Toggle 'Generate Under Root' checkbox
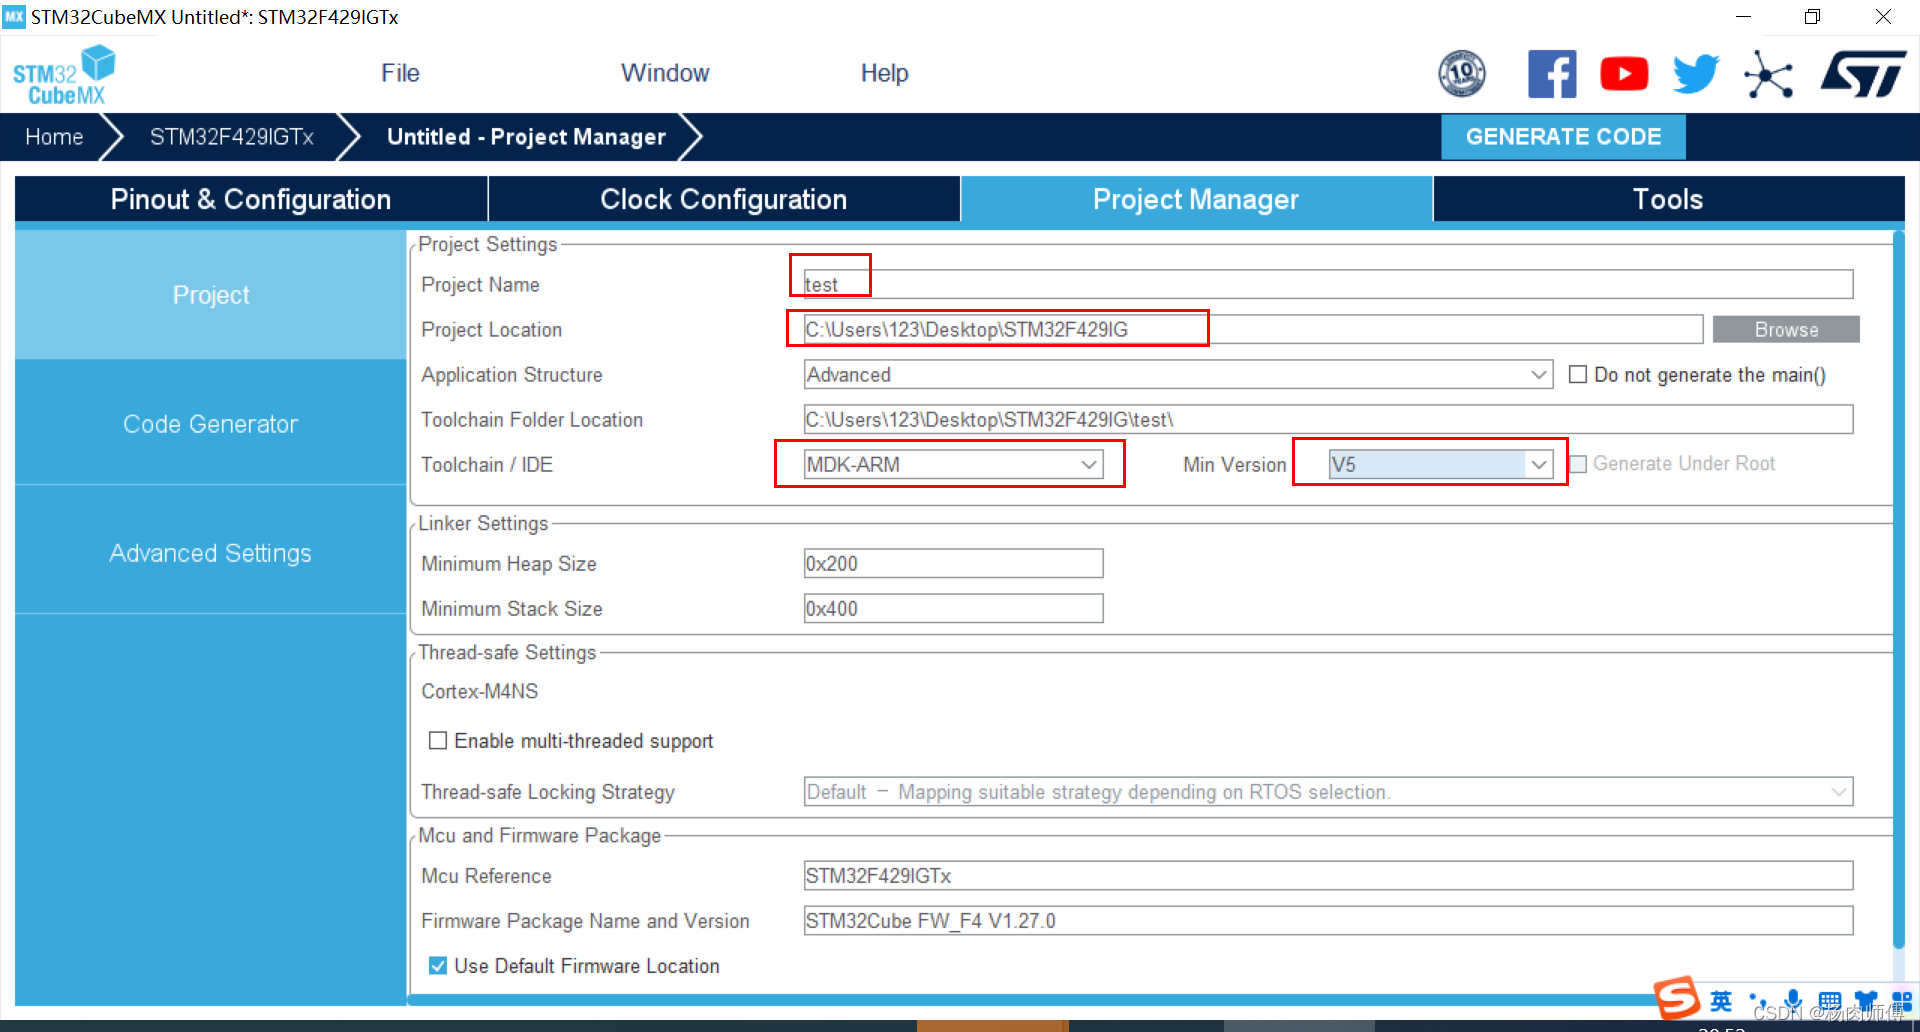Screen dimensions: 1920x1032 1578,464
